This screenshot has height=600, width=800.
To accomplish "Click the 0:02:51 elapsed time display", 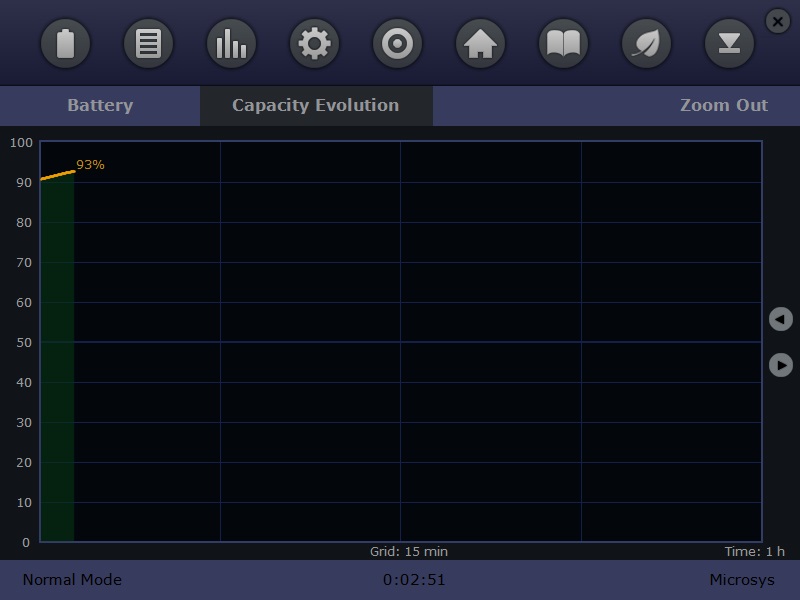I will click(416, 579).
